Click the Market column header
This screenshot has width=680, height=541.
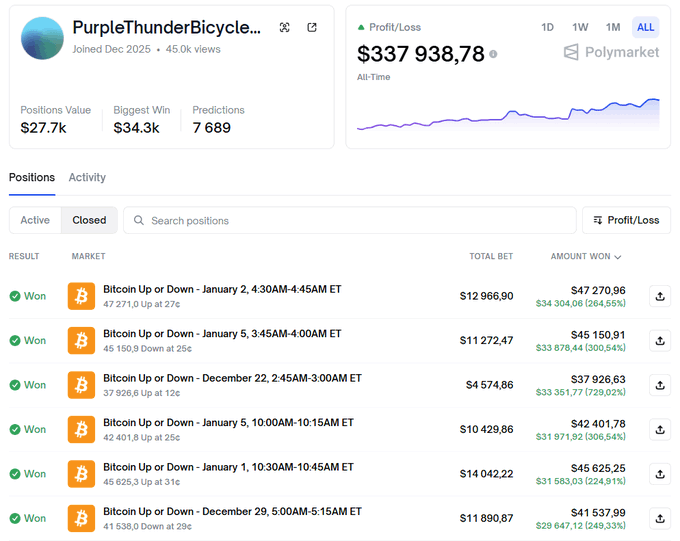tap(88, 256)
